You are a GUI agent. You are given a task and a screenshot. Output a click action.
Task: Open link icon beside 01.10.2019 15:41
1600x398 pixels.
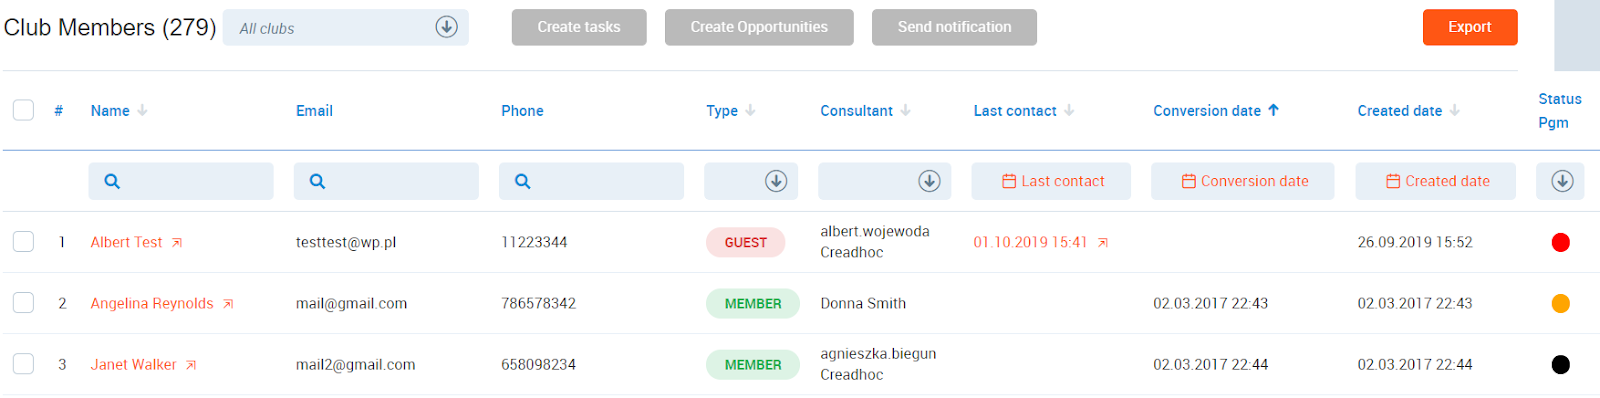pos(1103,243)
